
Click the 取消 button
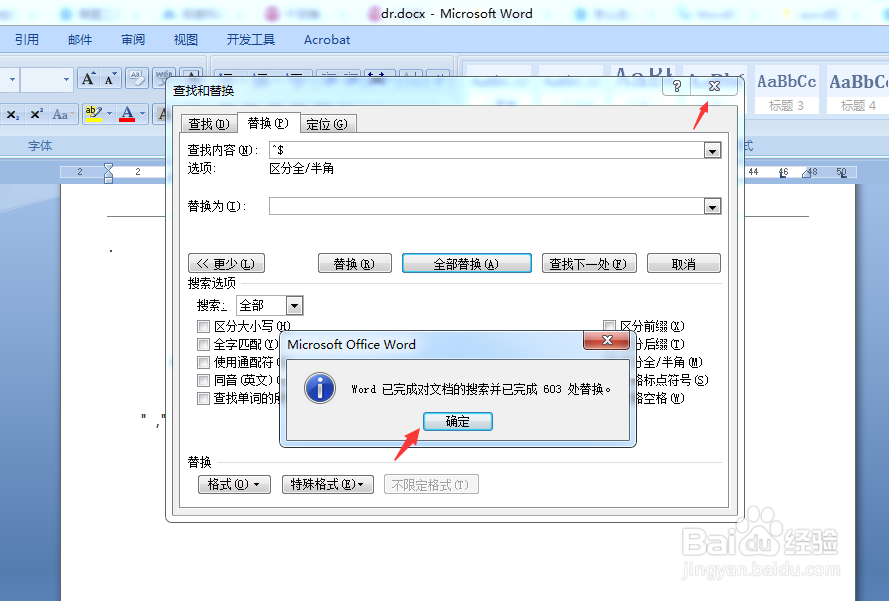point(684,264)
